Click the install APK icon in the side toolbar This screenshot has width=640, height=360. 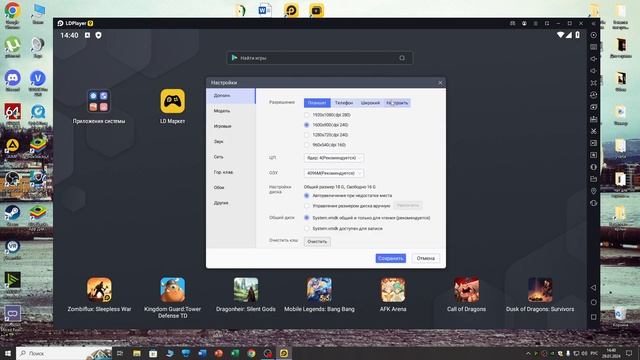pos(594,119)
